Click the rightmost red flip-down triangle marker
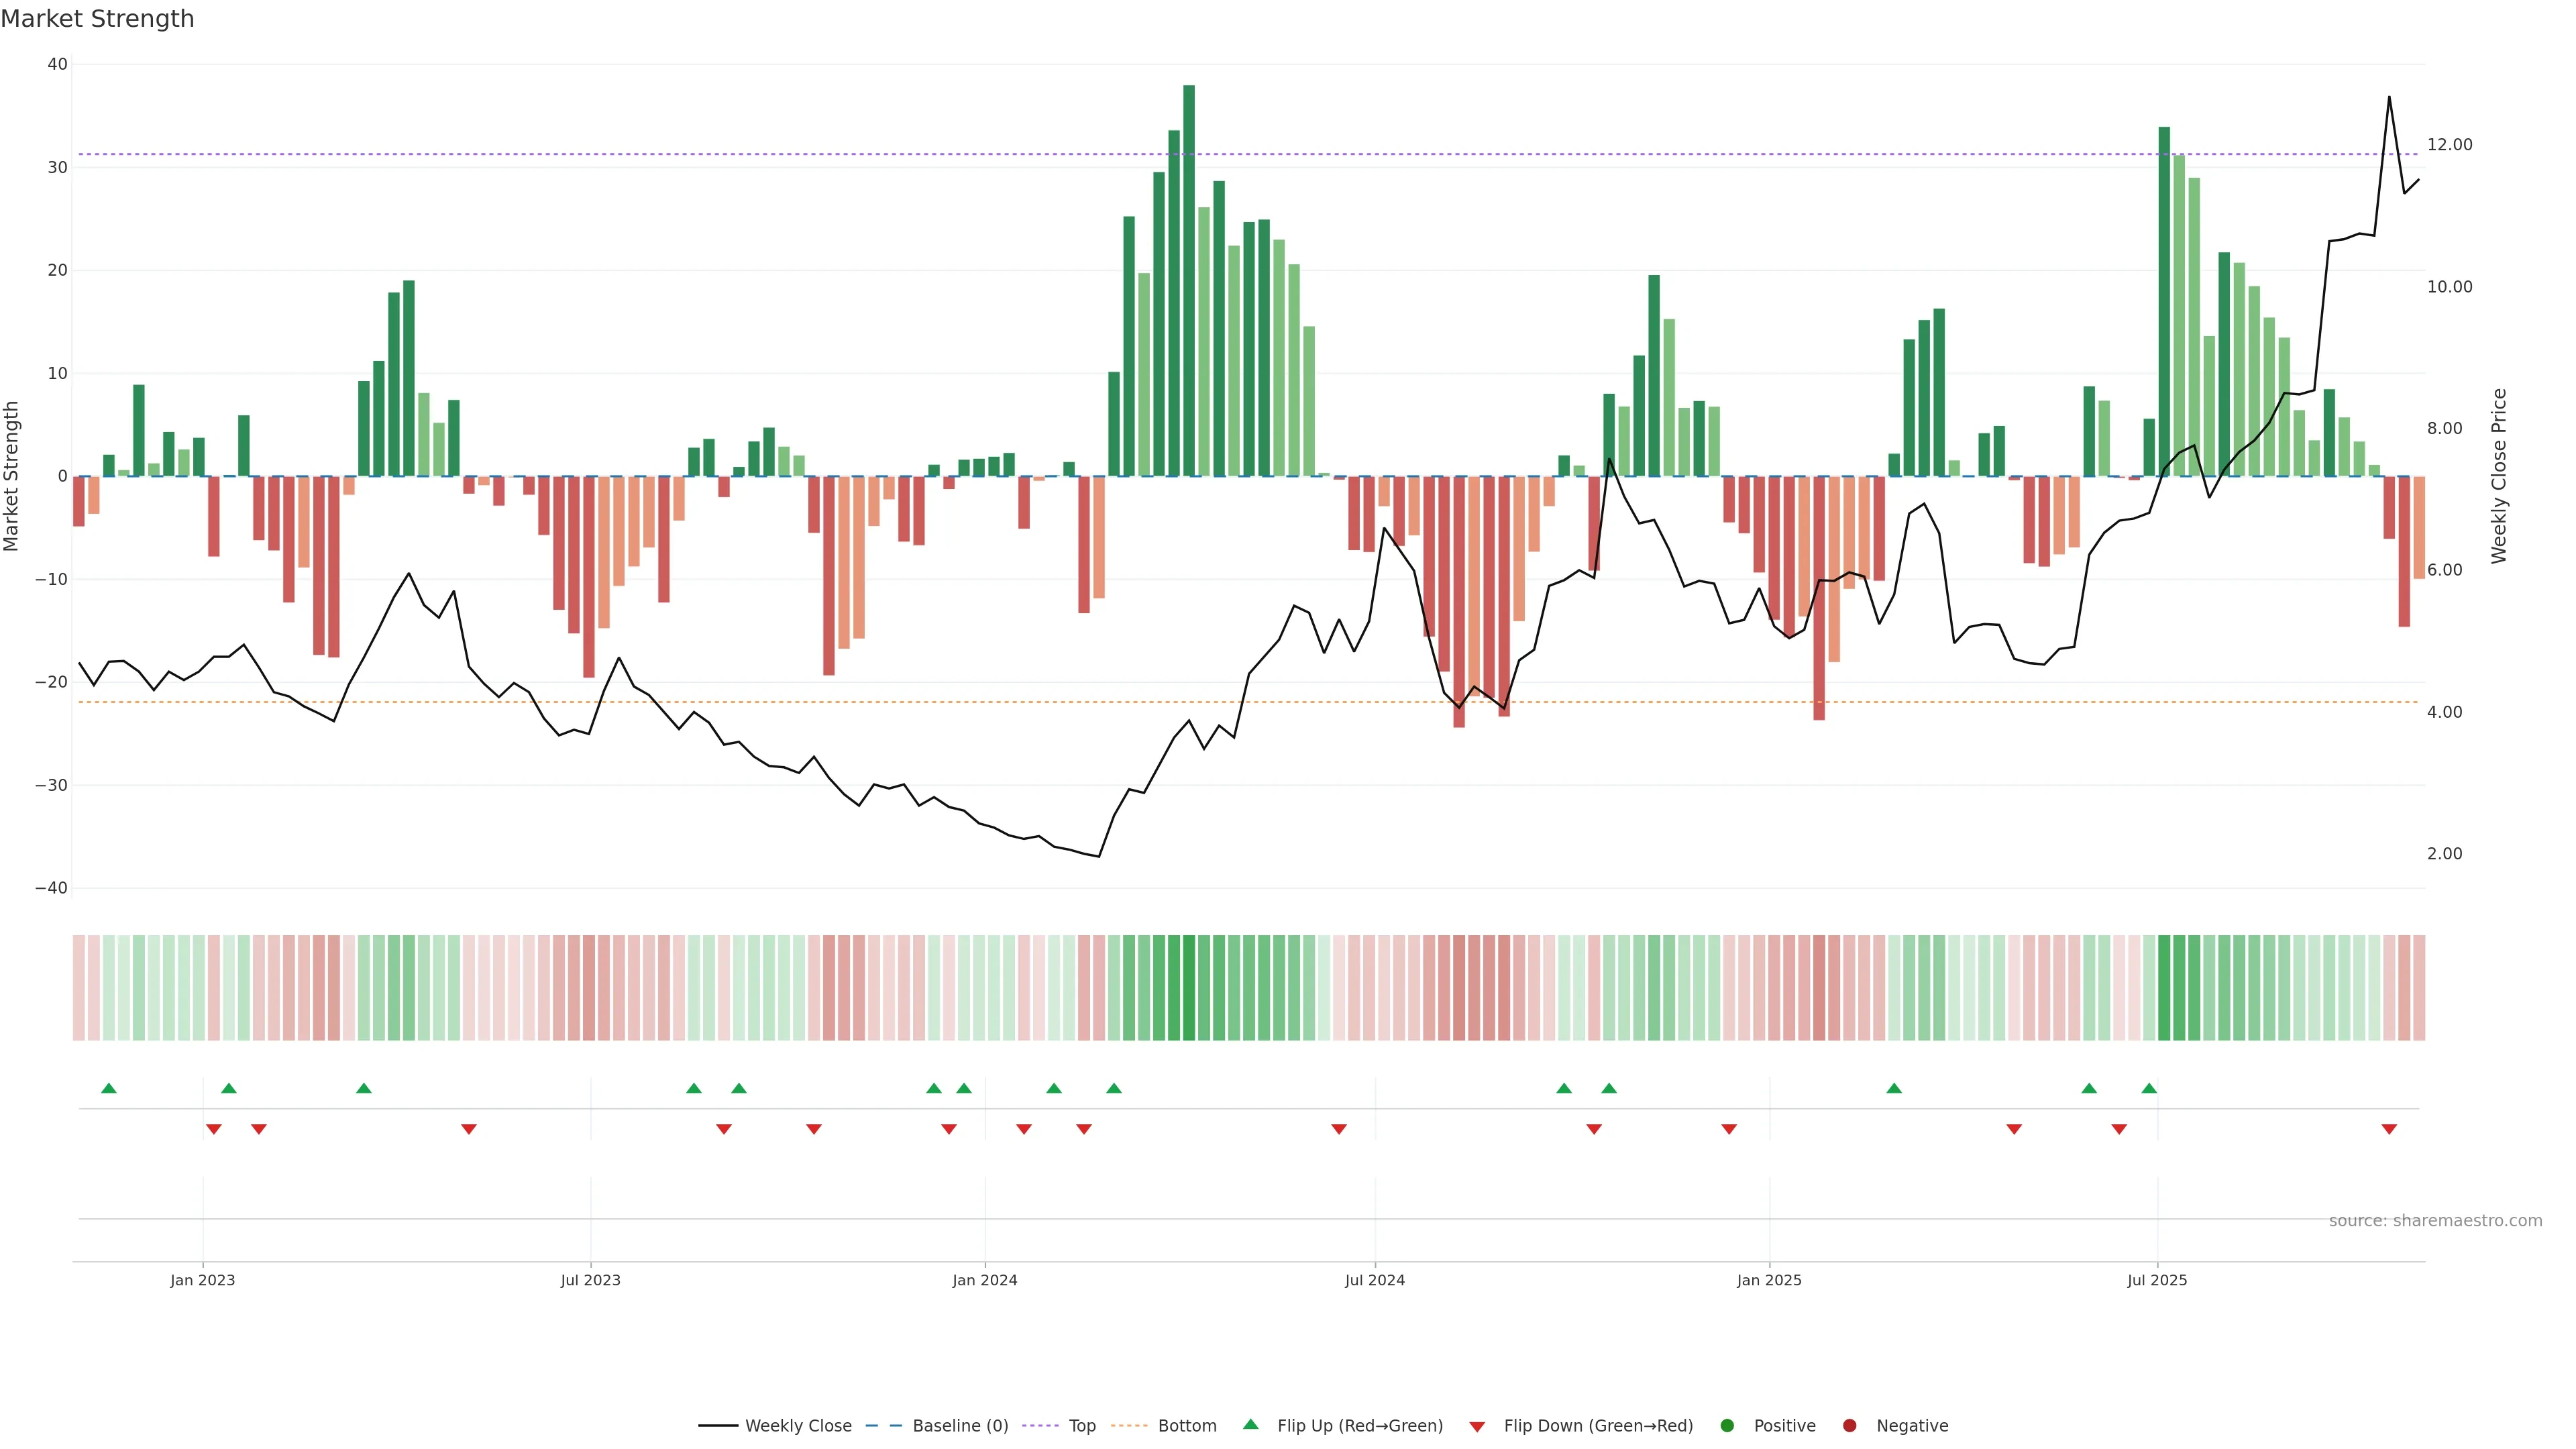The image size is (2576, 1449). [2389, 1129]
